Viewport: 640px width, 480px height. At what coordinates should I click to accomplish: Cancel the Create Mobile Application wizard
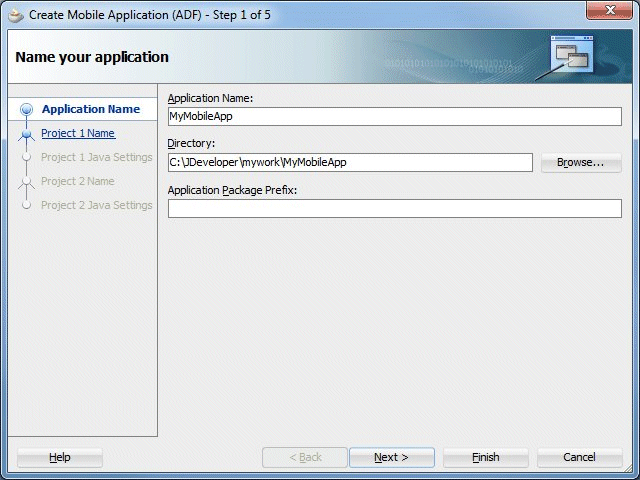[x=580, y=457]
